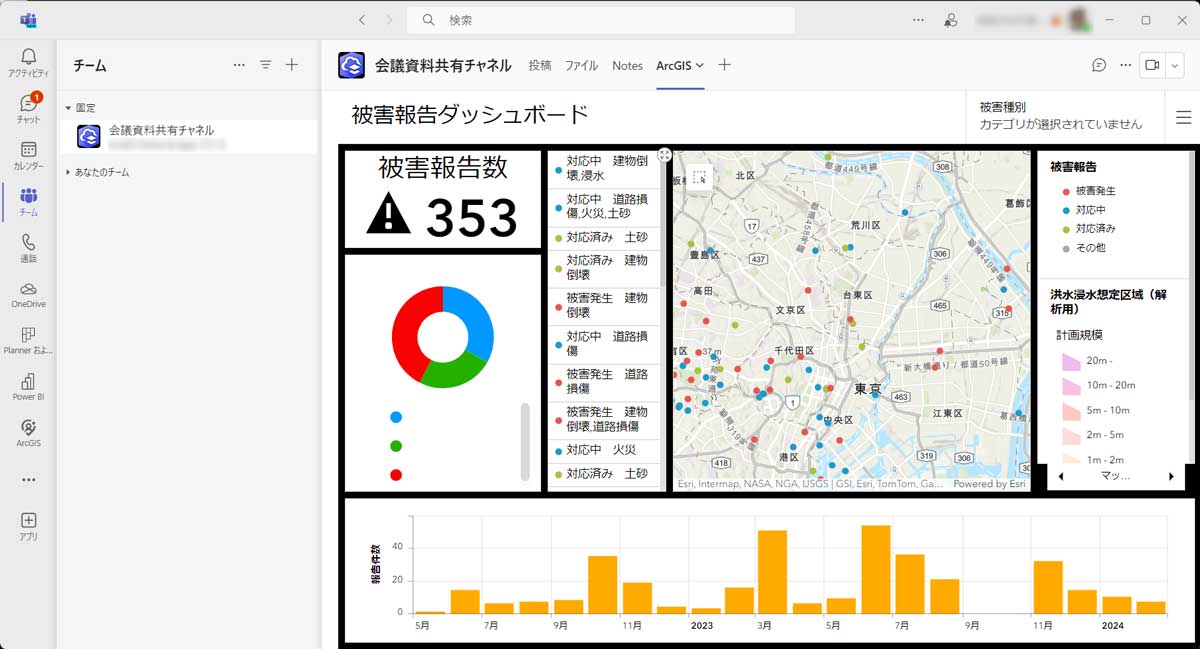
Task: Add a new channel tab with the plus button
Action: click(x=723, y=64)
